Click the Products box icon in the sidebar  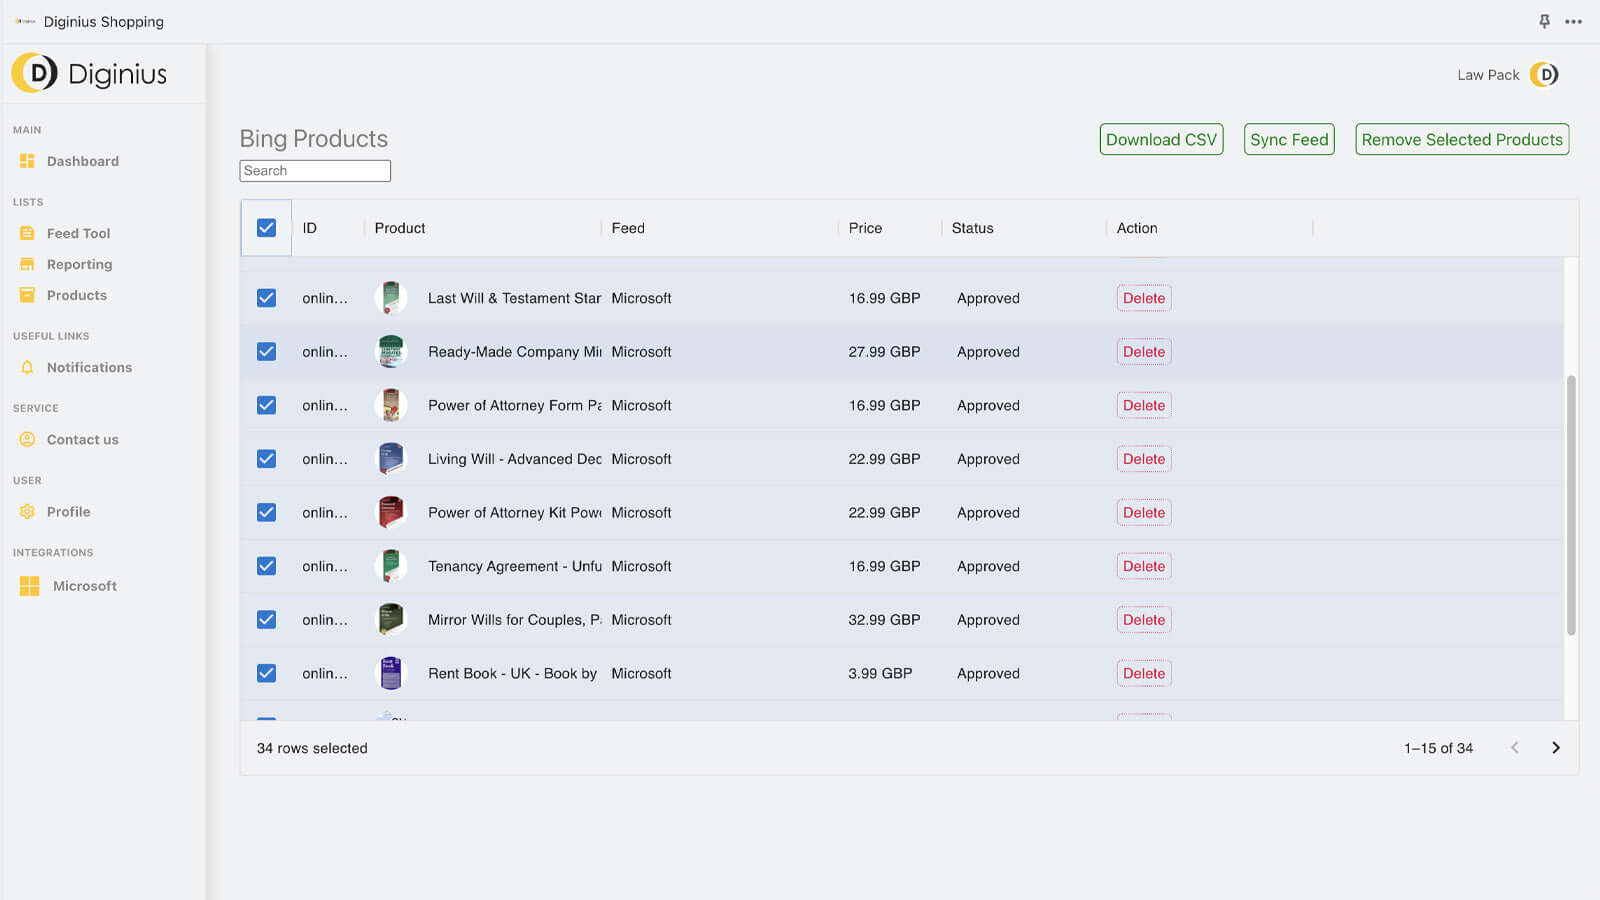point(27,295)
